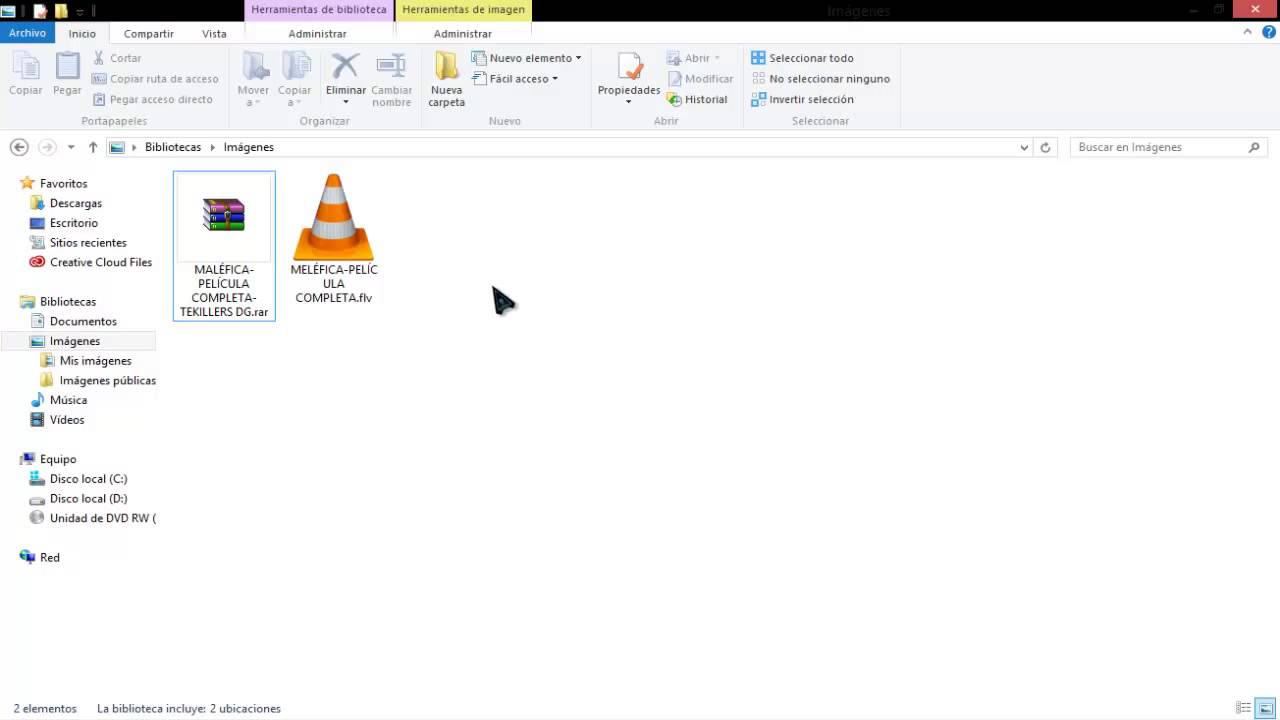Open the Mover a dropdown

click(254, 80)
